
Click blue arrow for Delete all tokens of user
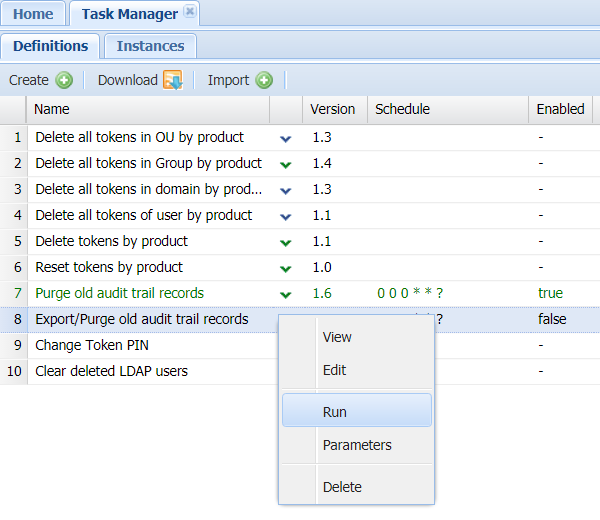click(286, 216)
